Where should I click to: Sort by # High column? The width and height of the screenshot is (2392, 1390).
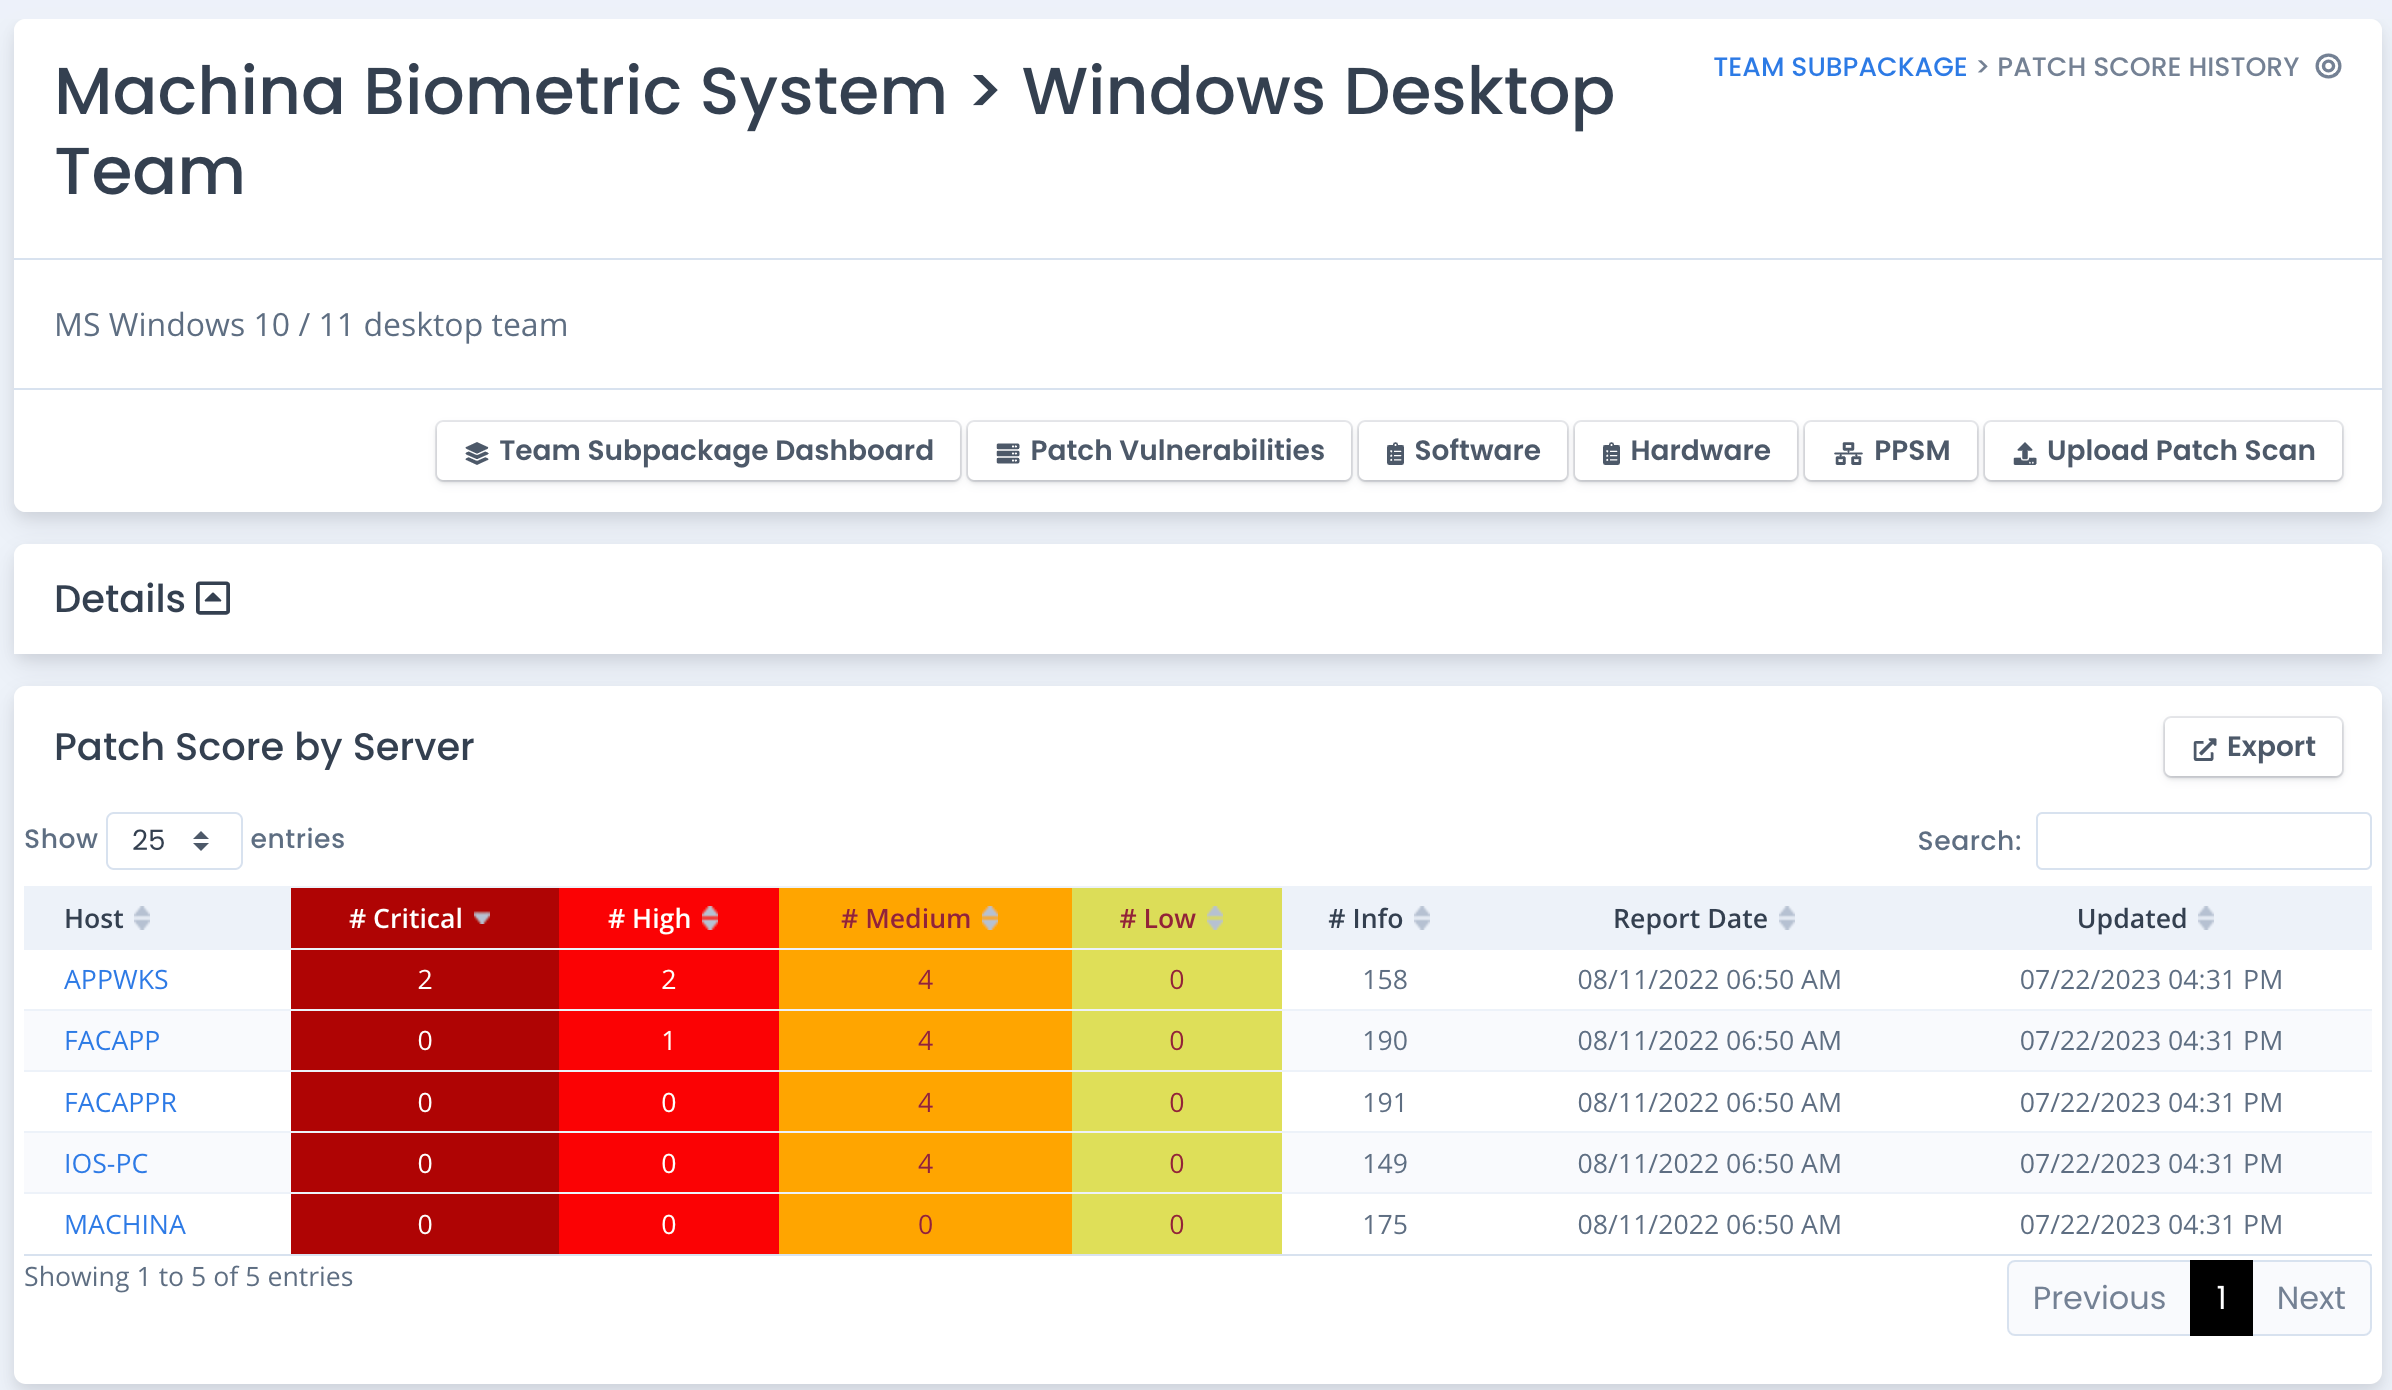[x=668, y=918]
